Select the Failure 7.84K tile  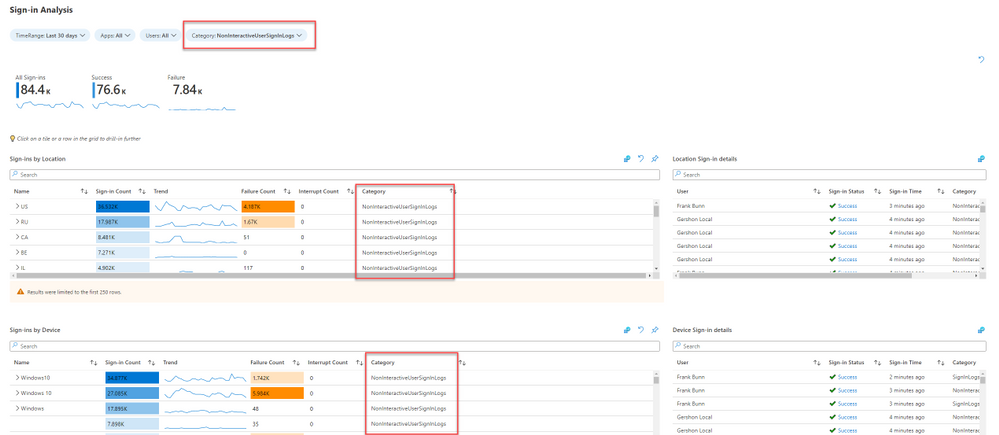201,93
